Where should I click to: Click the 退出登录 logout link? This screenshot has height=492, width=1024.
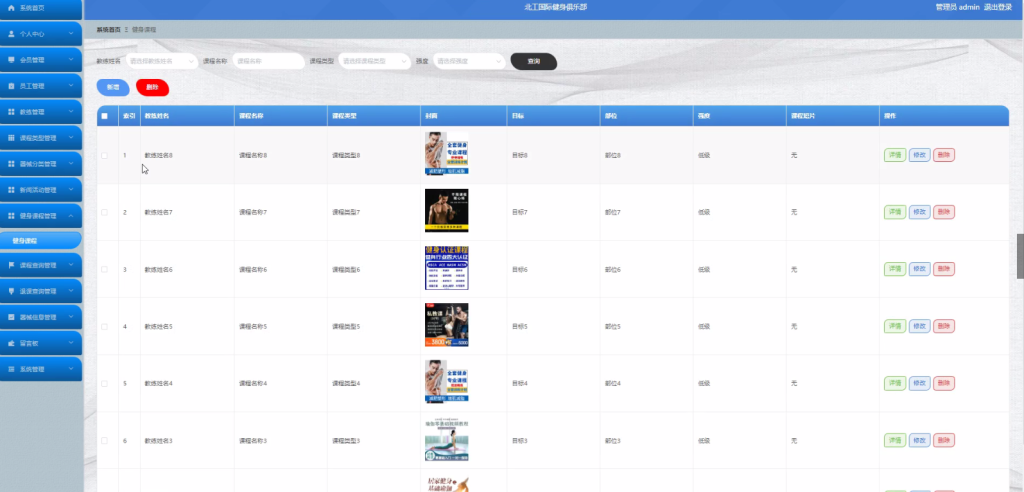pyautogui.click(x=997, y=7)
